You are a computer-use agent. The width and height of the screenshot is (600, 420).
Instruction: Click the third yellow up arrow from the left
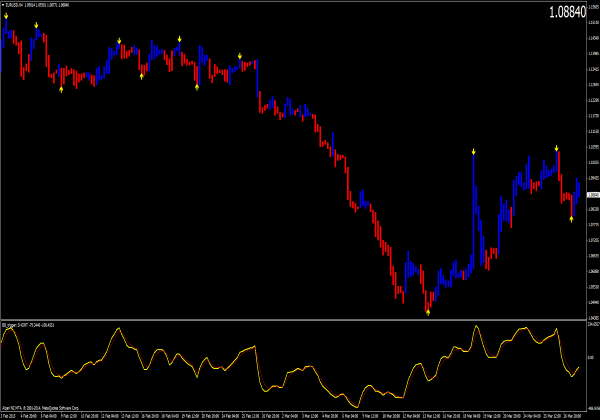(x=197, y=88)
